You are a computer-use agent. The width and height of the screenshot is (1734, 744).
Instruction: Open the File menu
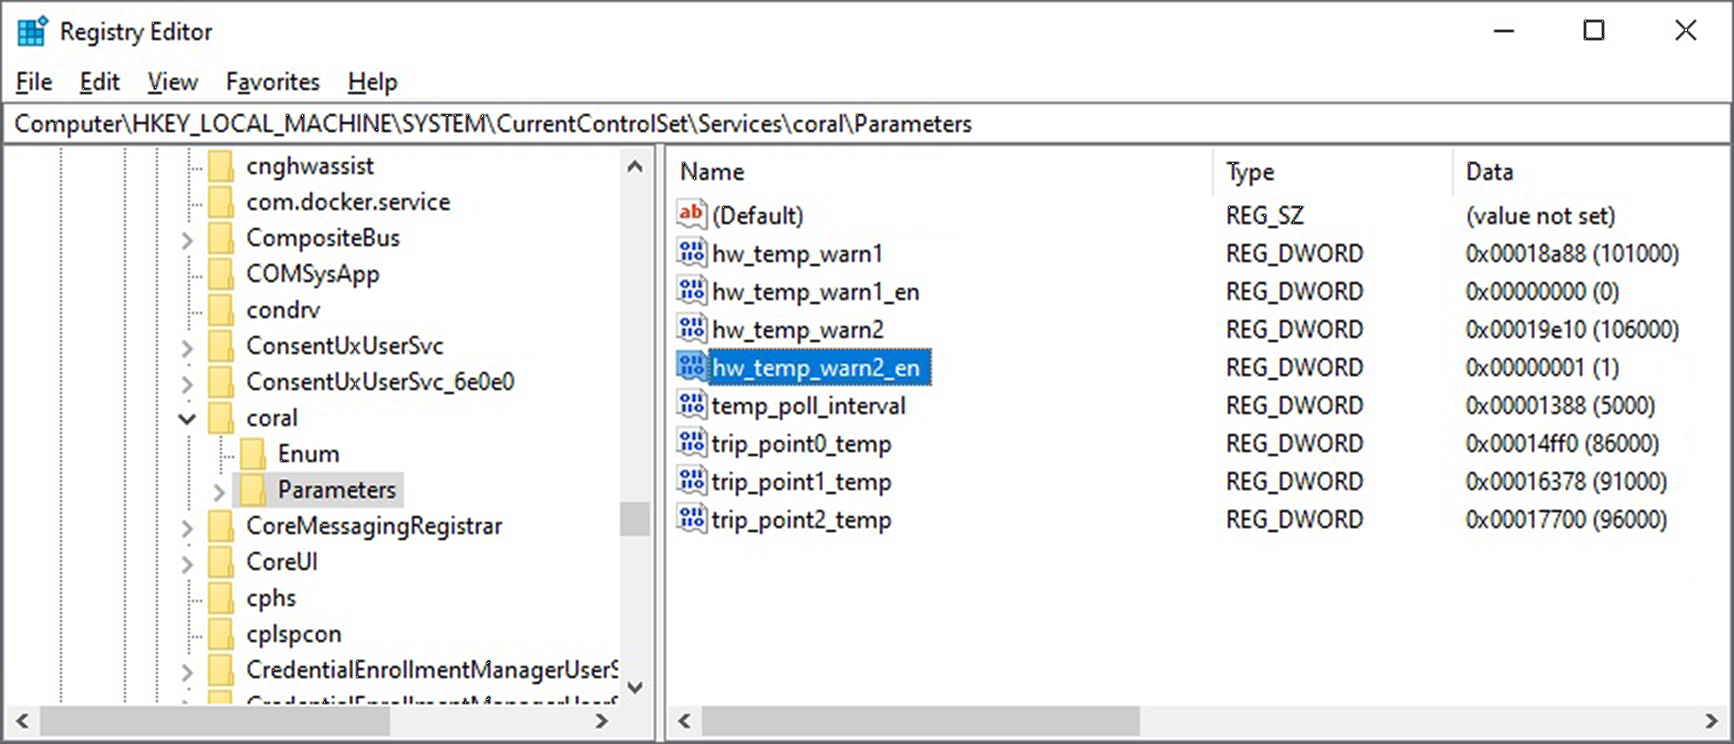click(x=34, y=82)
